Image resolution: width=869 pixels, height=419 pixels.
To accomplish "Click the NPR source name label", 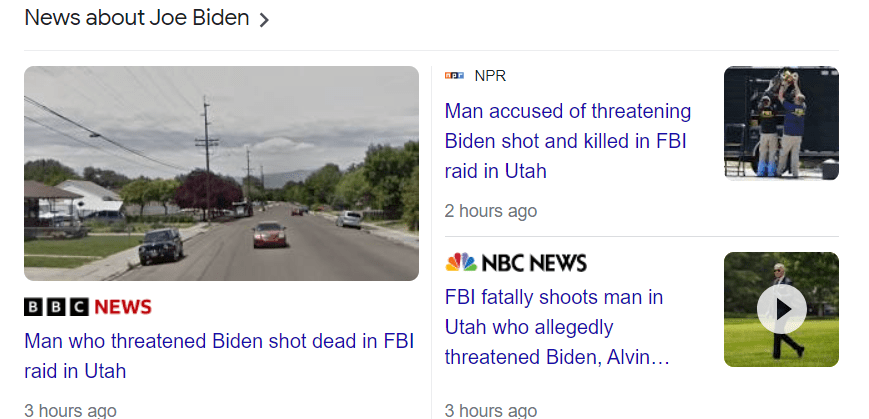I will (490, 75).
